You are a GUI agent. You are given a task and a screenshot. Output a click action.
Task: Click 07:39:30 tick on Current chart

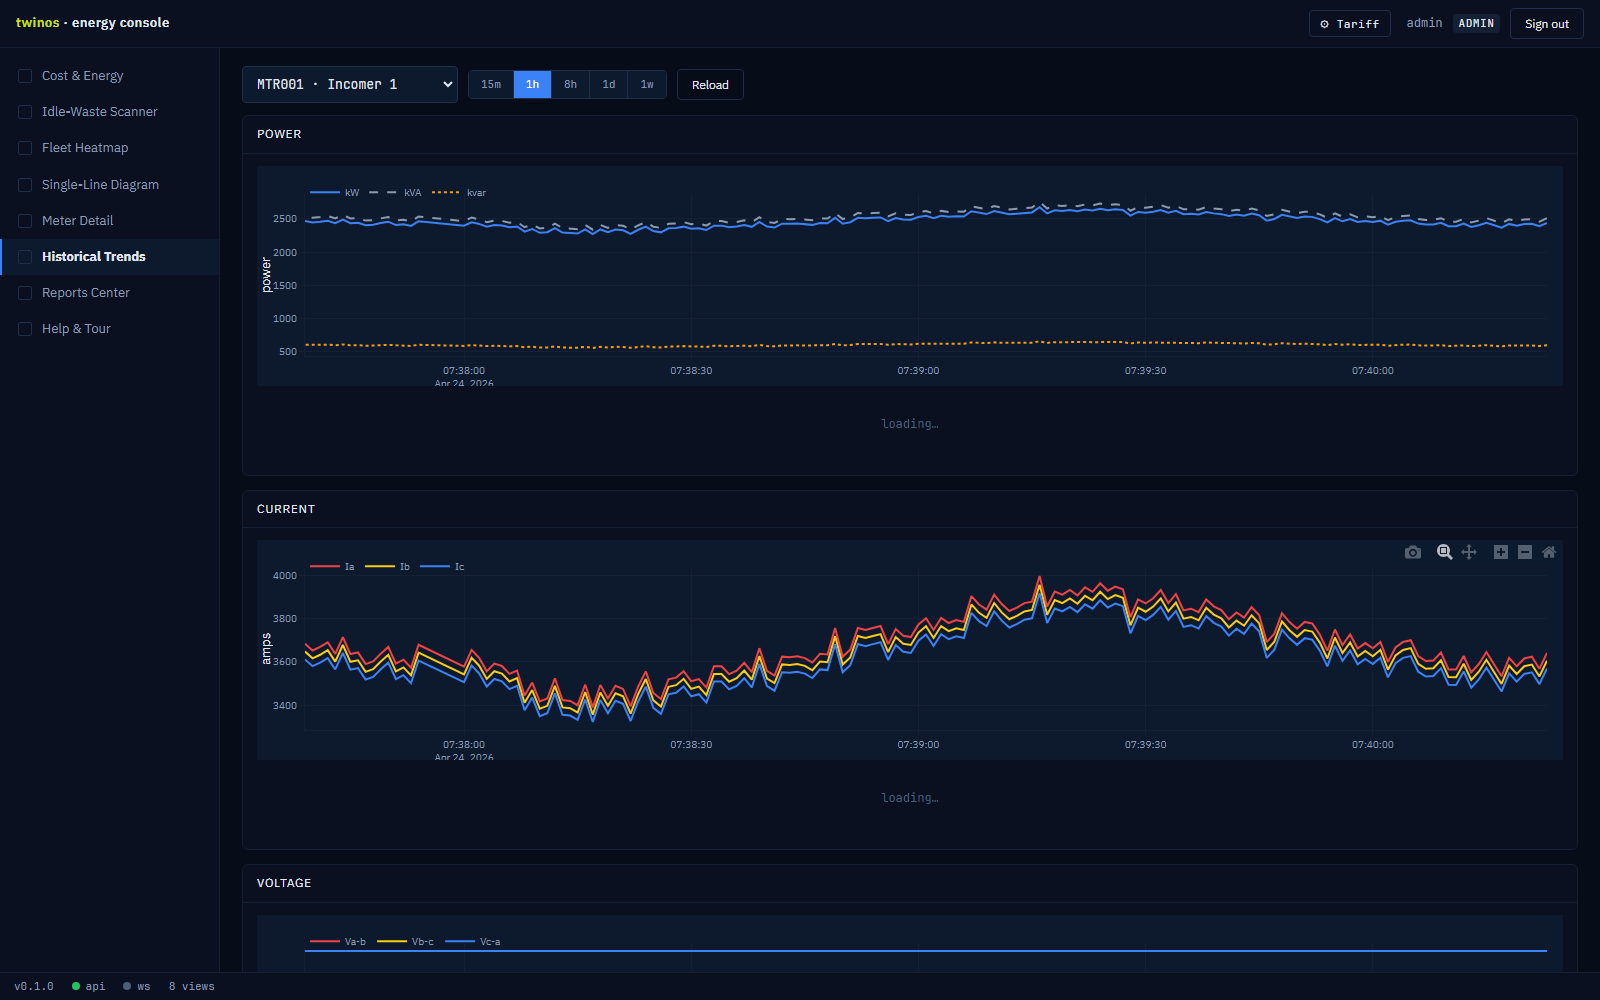coord(1145,745)
